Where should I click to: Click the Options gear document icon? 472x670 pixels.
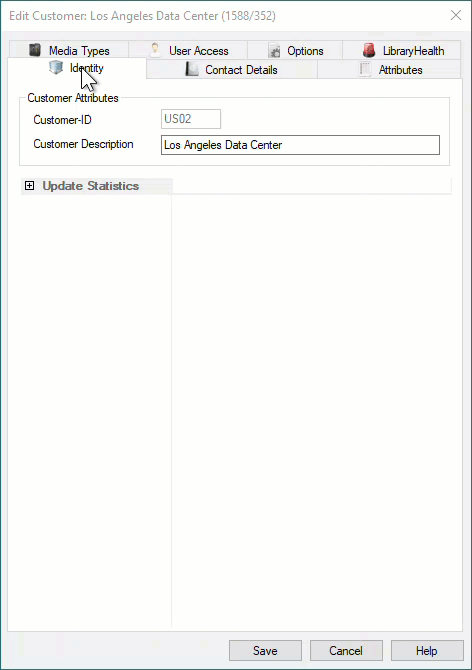(x=274, y=50)
